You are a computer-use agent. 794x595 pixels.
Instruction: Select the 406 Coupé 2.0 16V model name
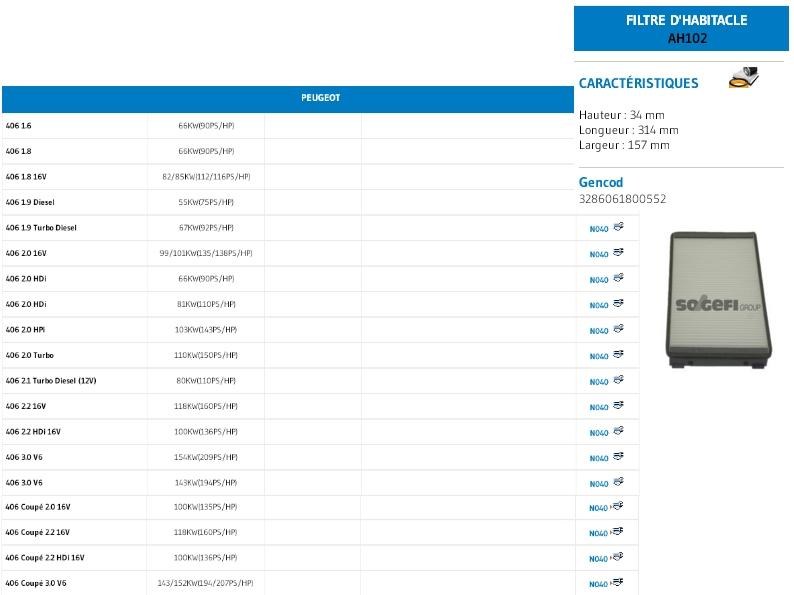click(x=38, y=507)
